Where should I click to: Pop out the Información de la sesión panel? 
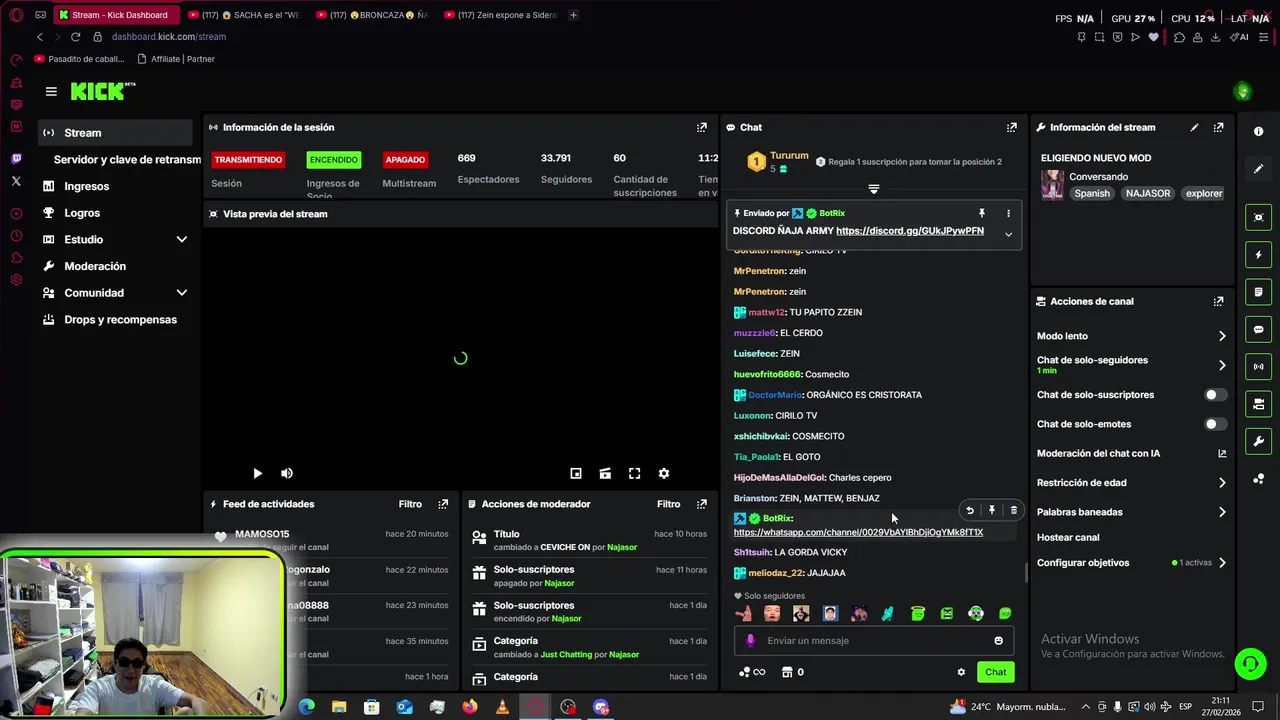coord(702,127)
